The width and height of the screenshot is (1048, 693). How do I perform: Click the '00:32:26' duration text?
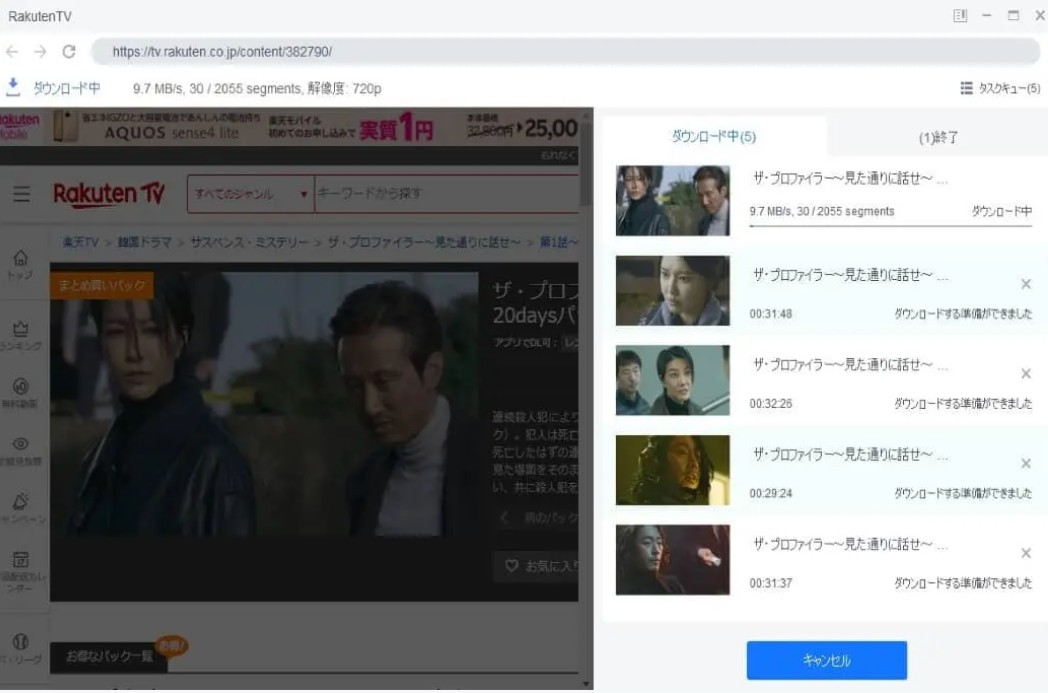(x=771, y=404)
